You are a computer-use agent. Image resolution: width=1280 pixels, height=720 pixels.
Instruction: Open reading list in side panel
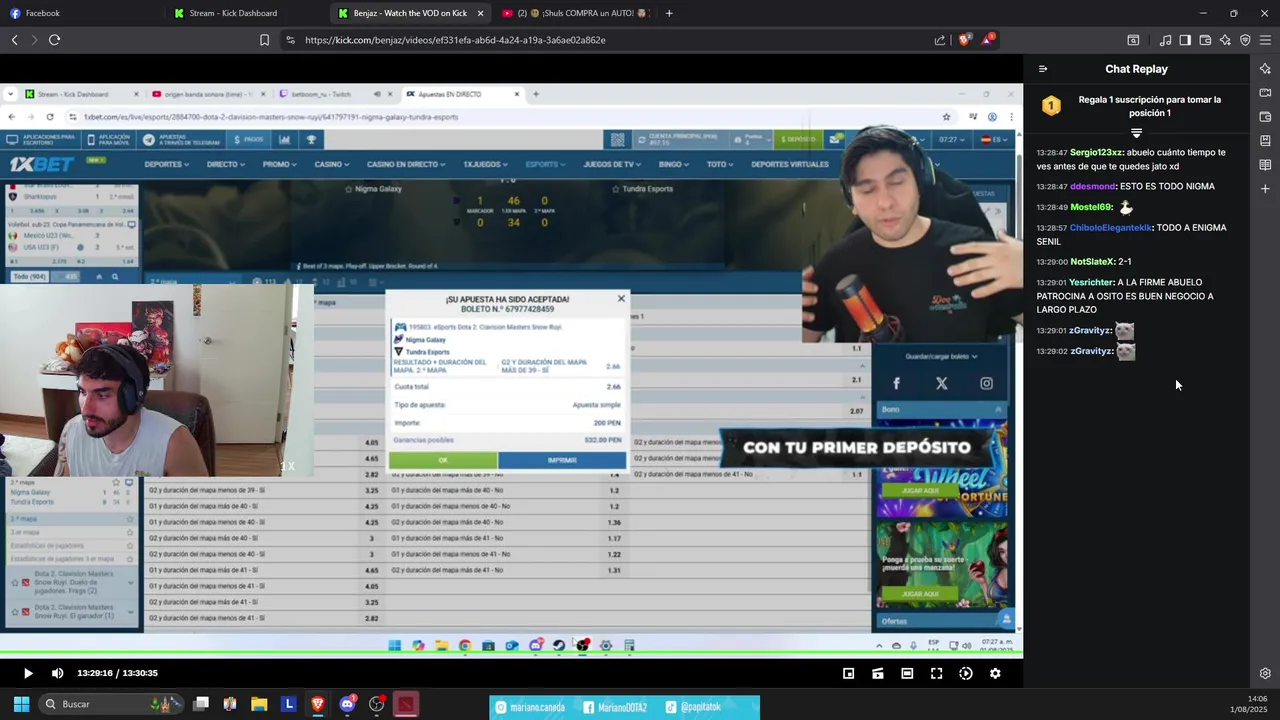(1265, 165)
